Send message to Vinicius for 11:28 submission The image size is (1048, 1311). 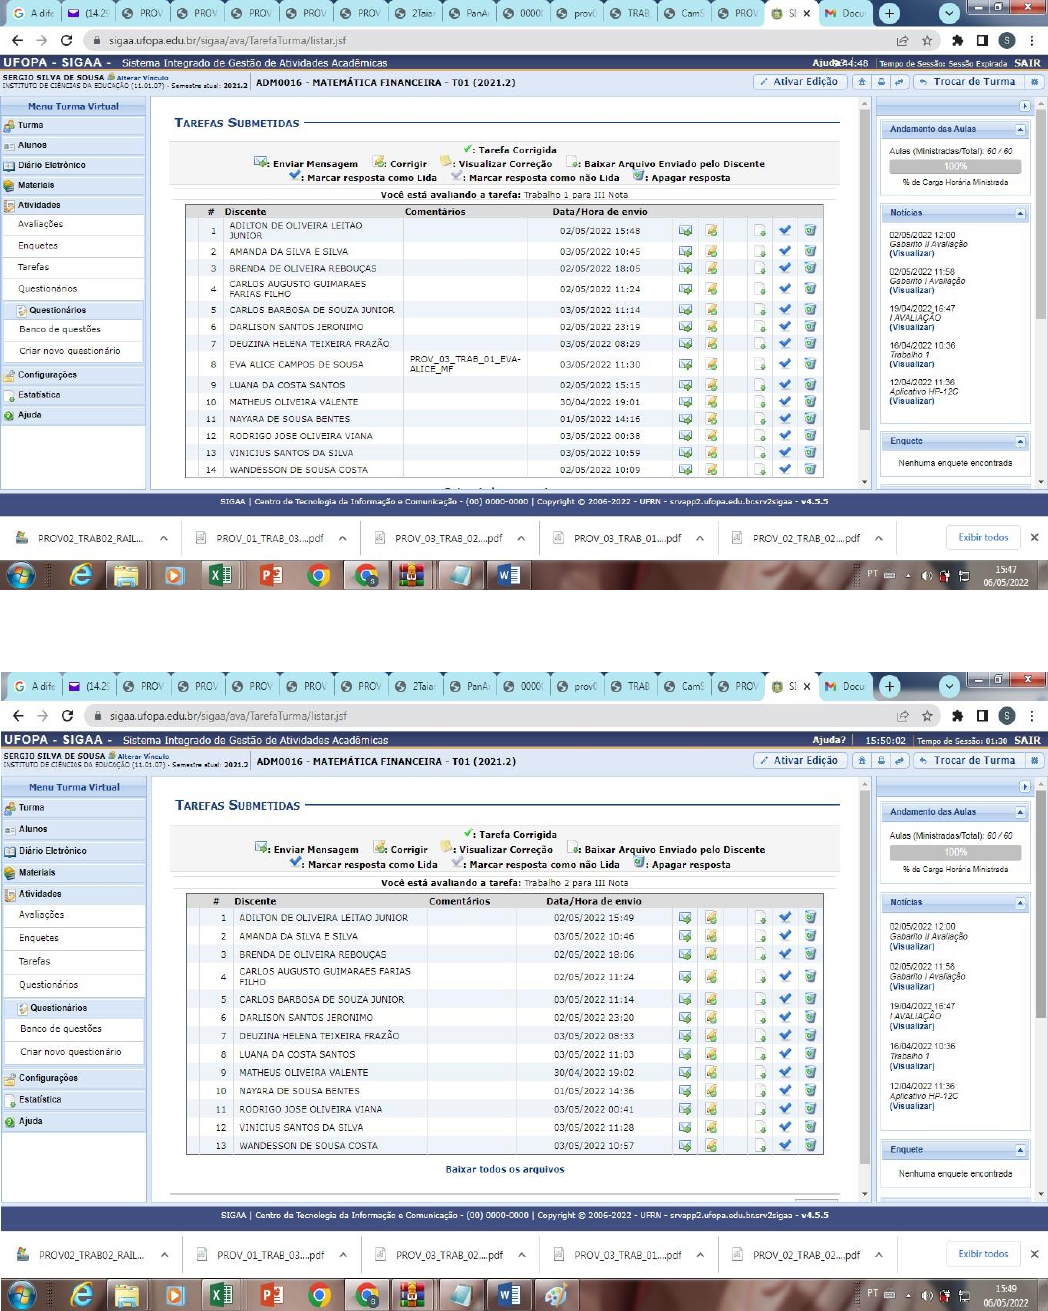pyautogui.click(x=685, y=1127)
